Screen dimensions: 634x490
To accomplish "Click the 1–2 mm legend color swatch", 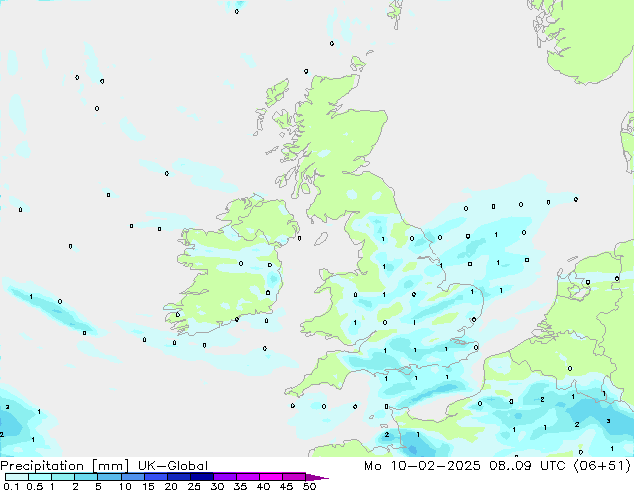I will [x=63, y=477].
